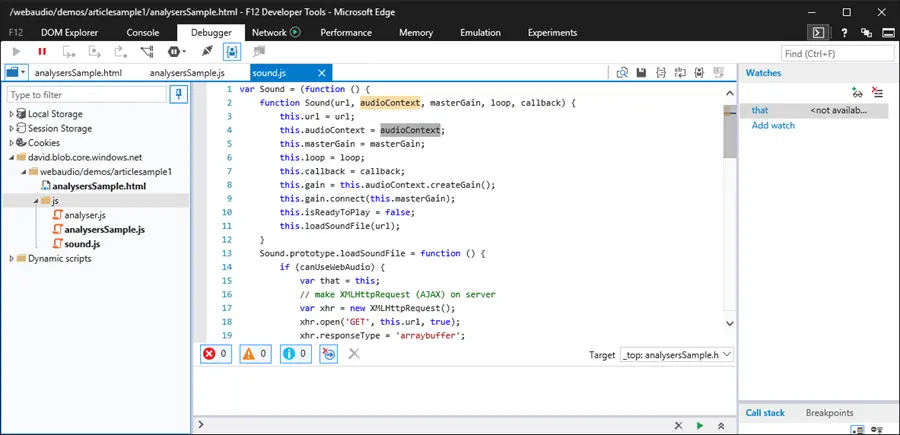This screenshot has width=900, height=435.
Task: Open the Console tab
Action: coord(143,33)
